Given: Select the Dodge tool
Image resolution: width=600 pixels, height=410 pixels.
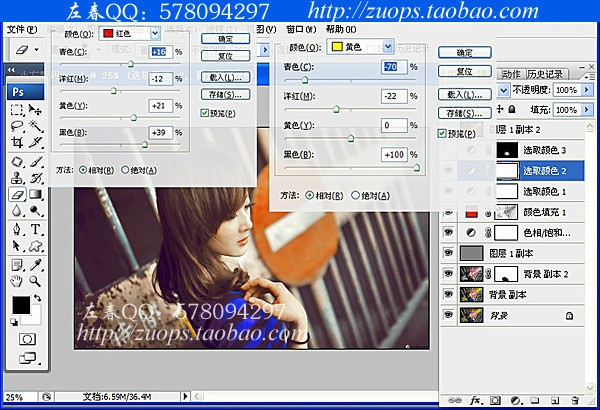Looking at the screenshot, I should (x=36, y=211).
